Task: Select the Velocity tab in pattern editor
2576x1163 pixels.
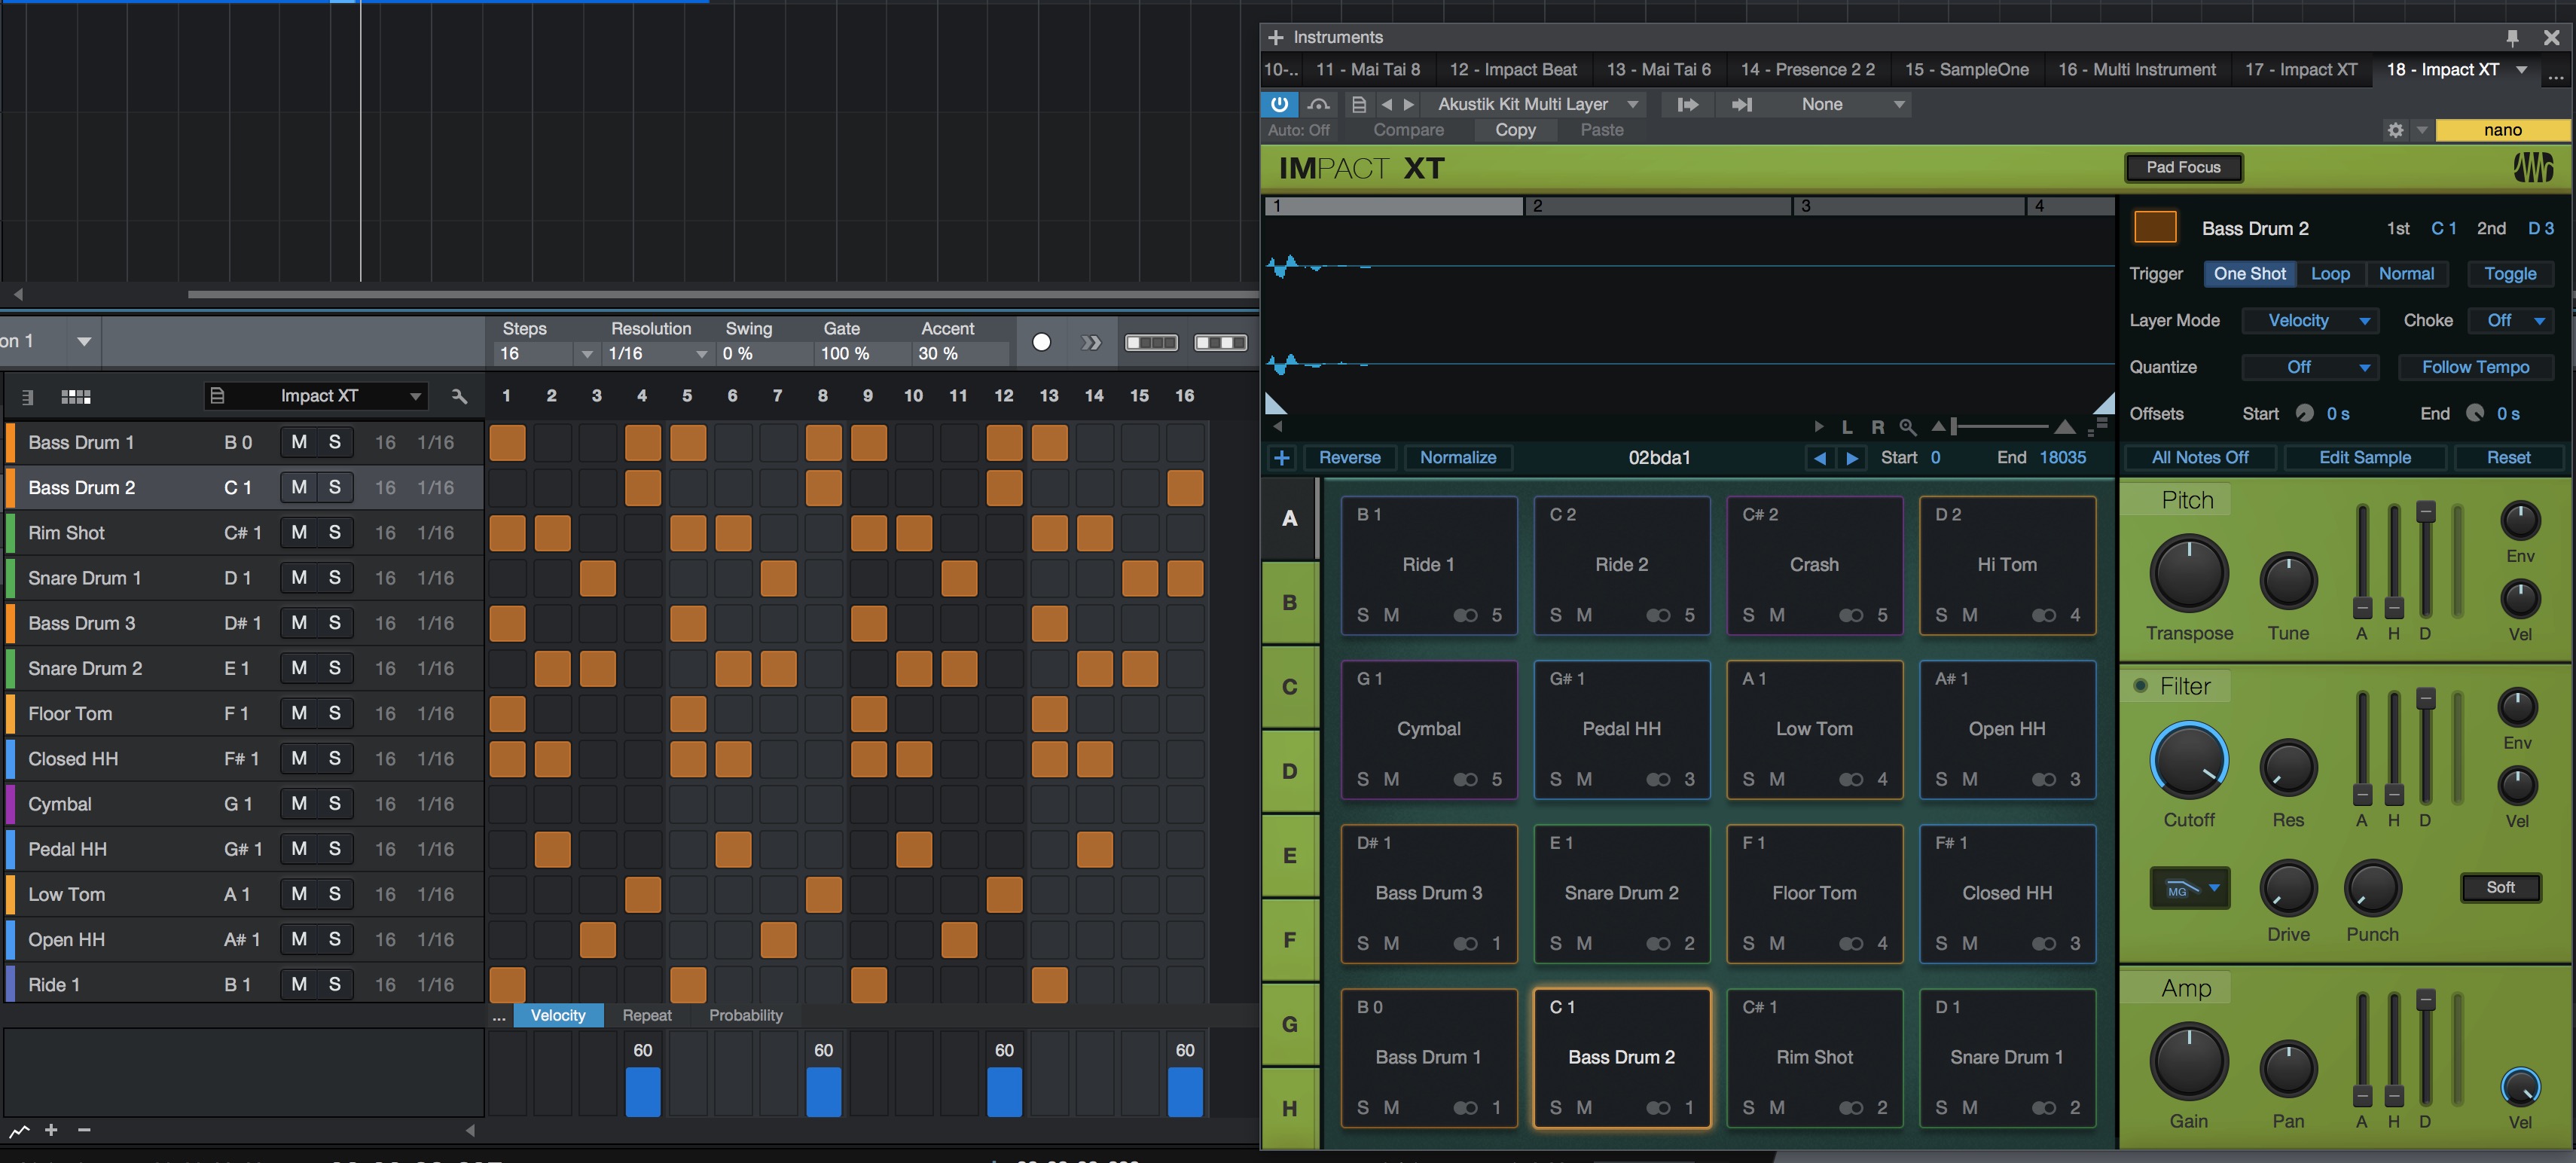Action: pos(557,1015)
